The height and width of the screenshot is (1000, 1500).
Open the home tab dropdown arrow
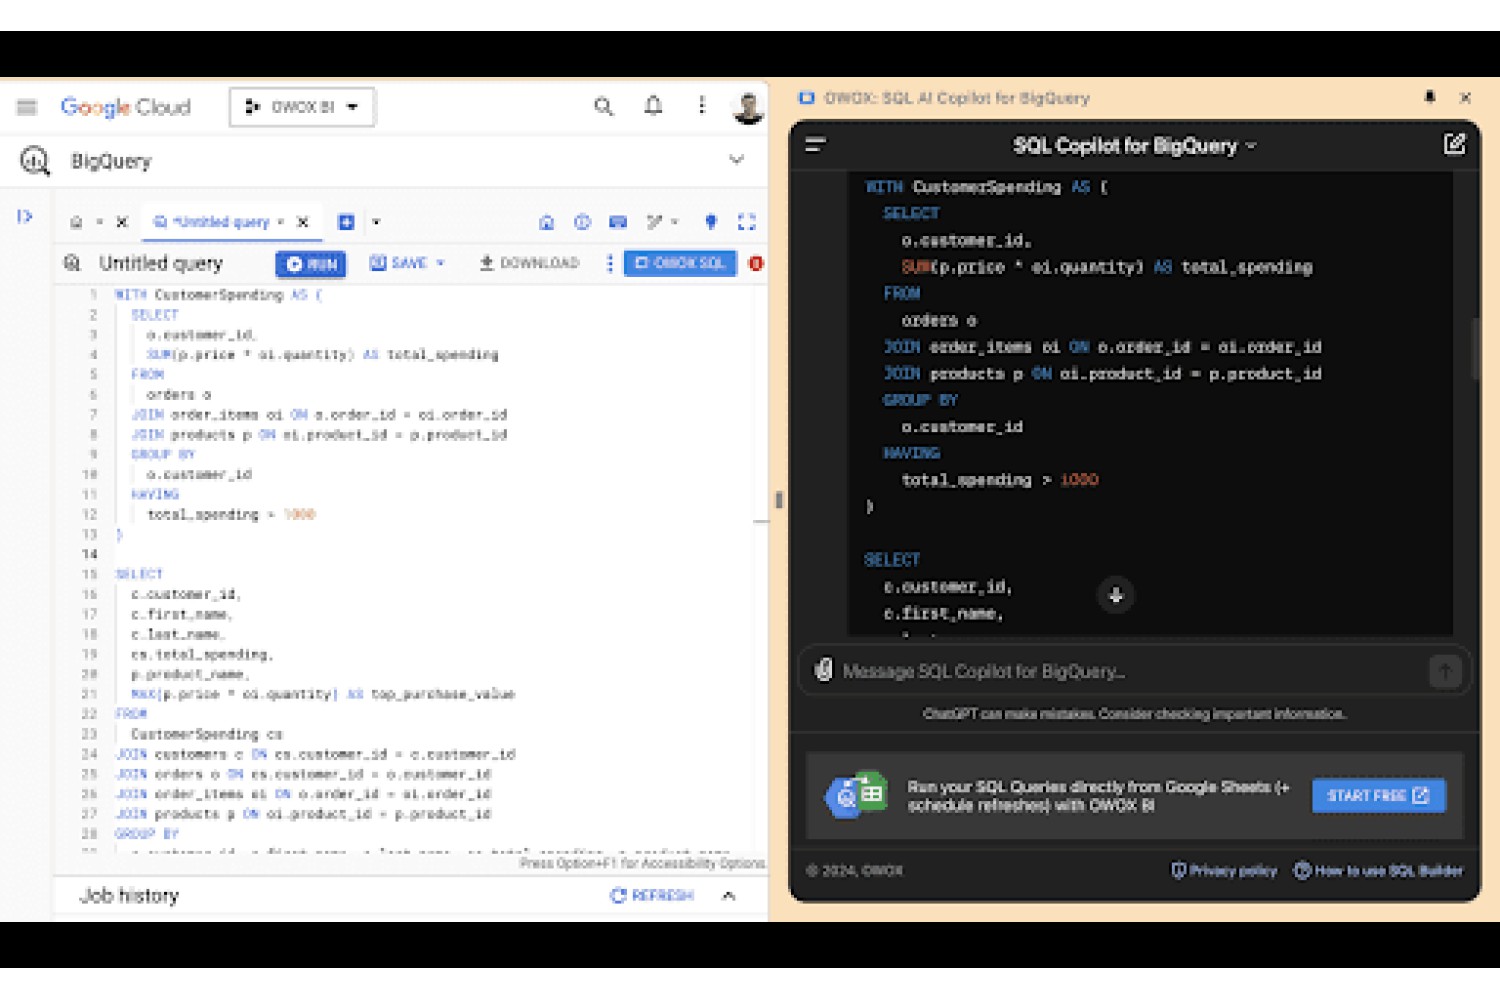point(99,222)
